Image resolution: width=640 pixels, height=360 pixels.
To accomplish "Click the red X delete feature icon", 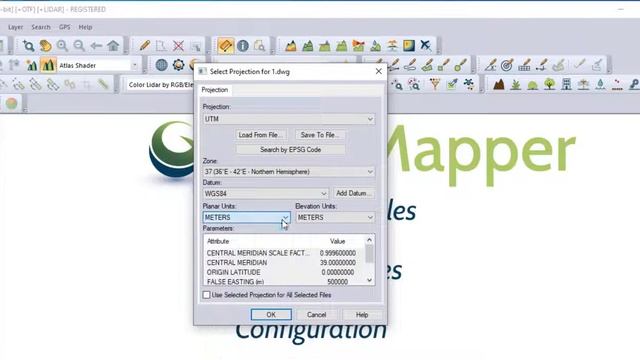I will click(x=178, y=45).
